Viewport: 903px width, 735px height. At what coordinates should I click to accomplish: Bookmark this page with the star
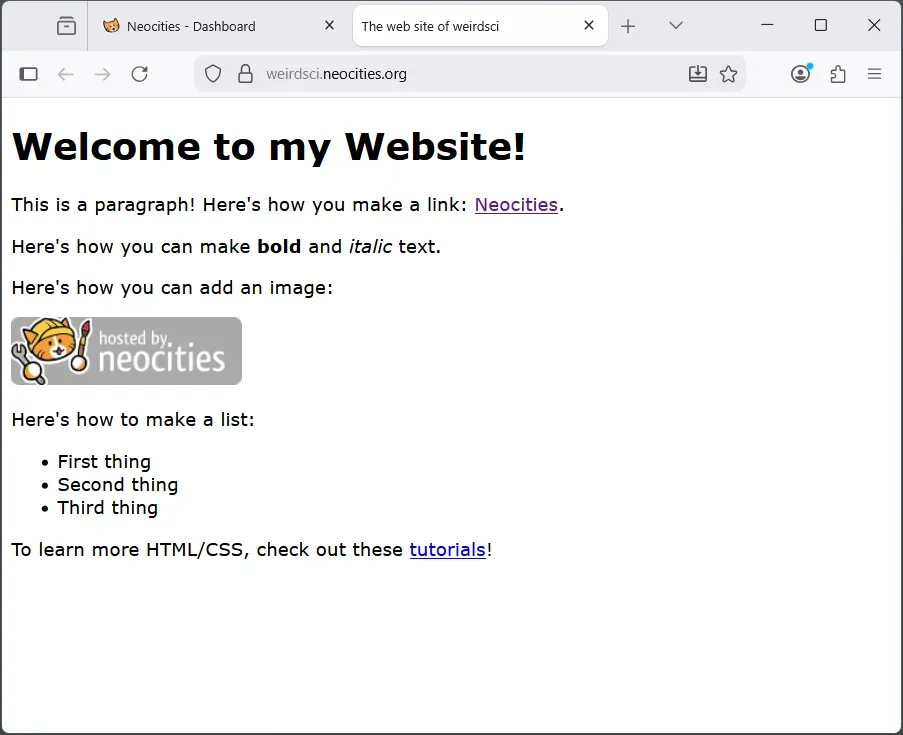(729, 73)
